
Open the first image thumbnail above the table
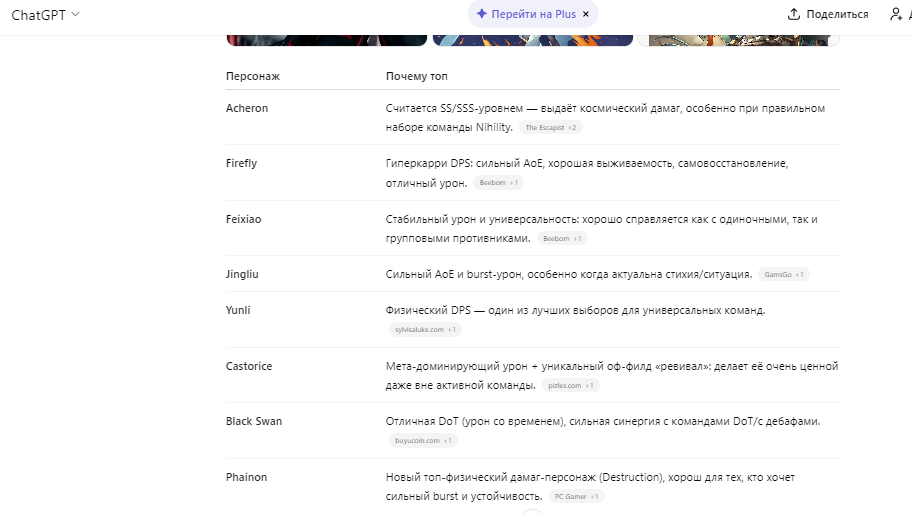[327, 40]
